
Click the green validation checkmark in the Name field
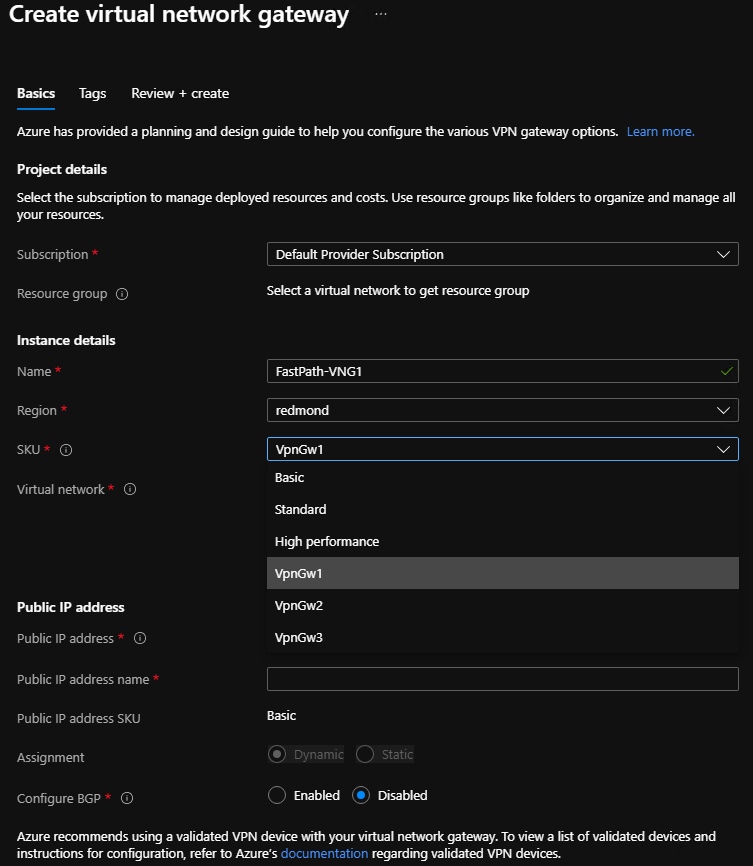(x=727, y=371)
